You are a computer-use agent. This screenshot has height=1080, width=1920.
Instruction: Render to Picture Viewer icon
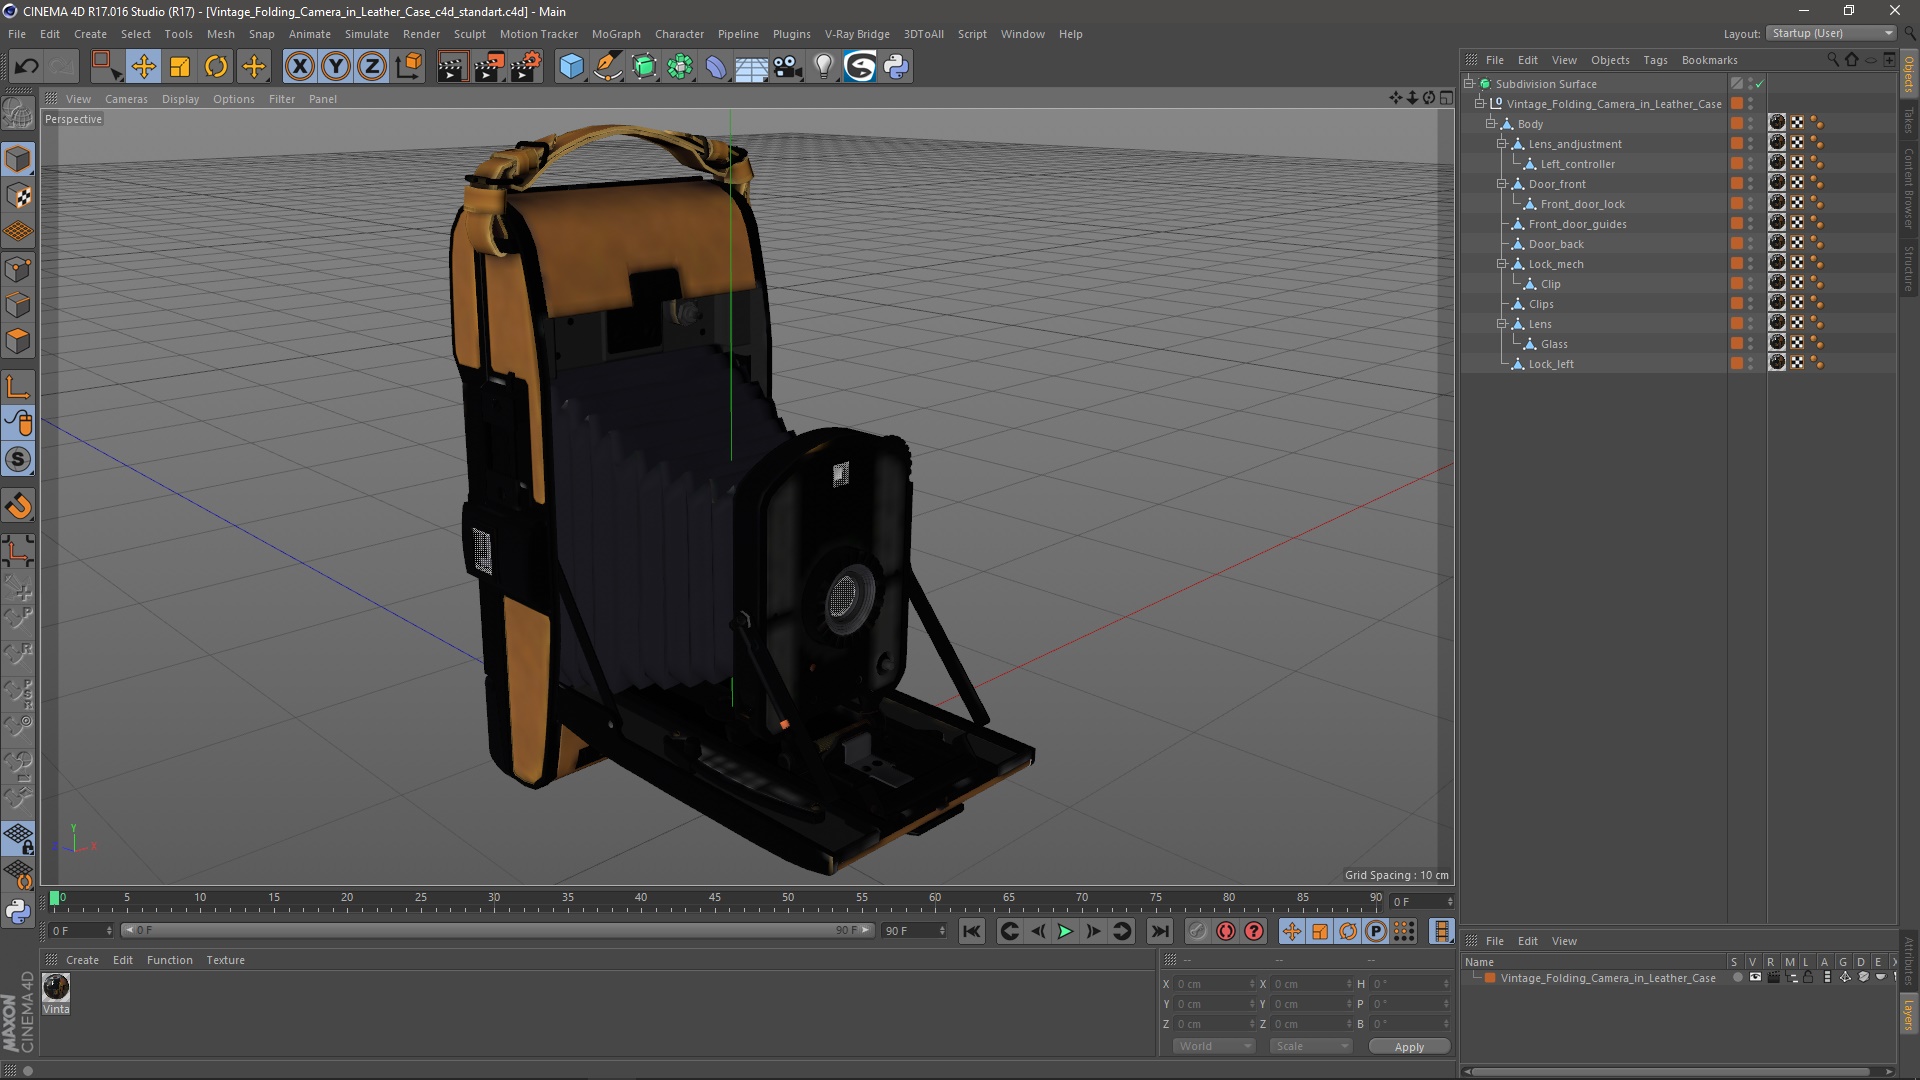(489, 67)
